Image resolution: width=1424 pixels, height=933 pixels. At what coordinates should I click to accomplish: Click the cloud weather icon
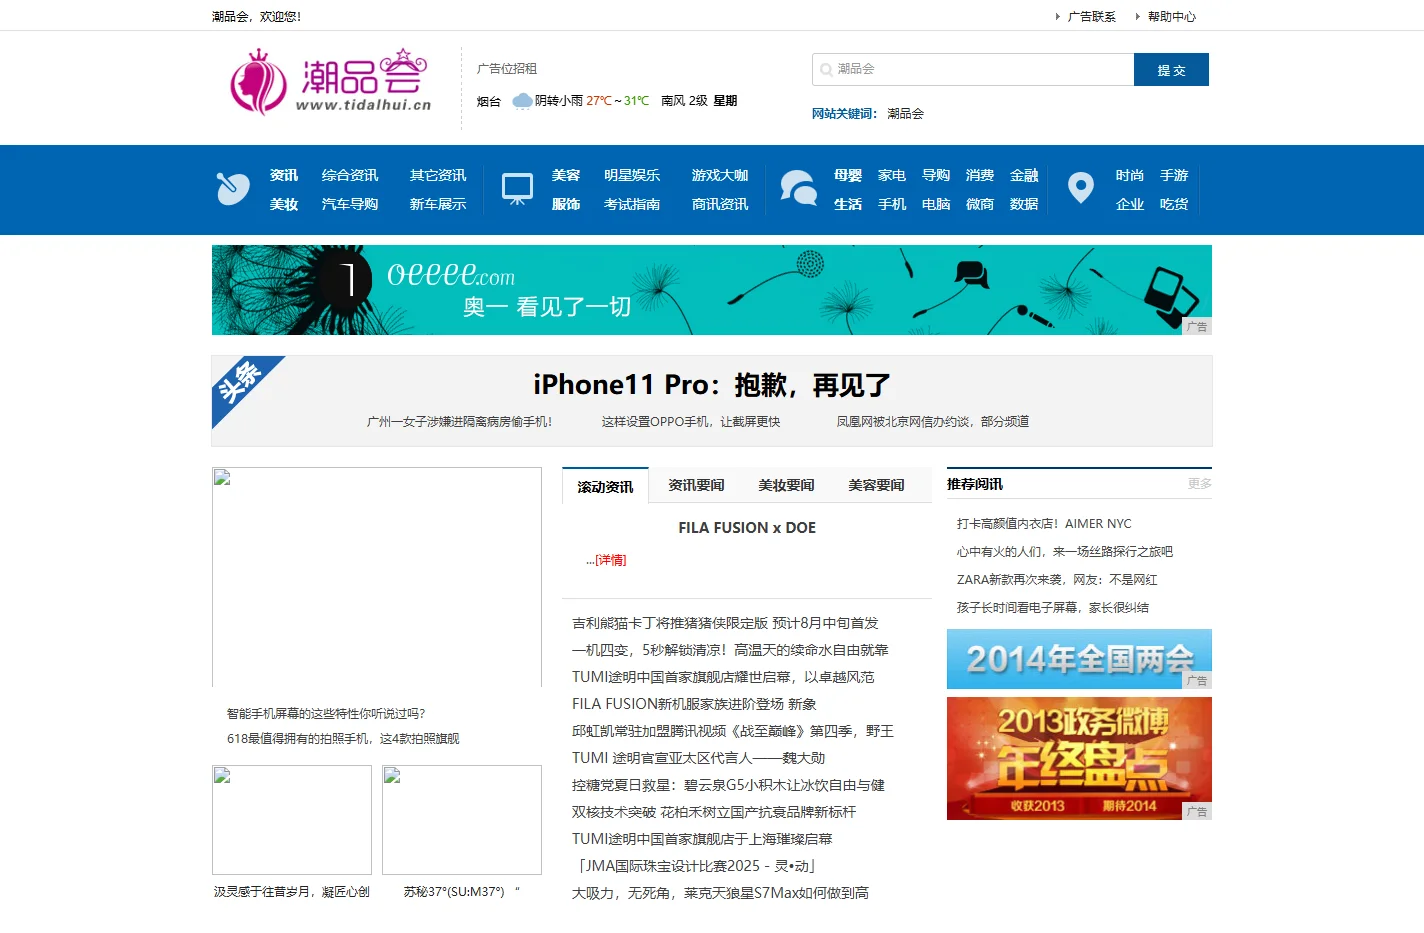pos(522,101)
